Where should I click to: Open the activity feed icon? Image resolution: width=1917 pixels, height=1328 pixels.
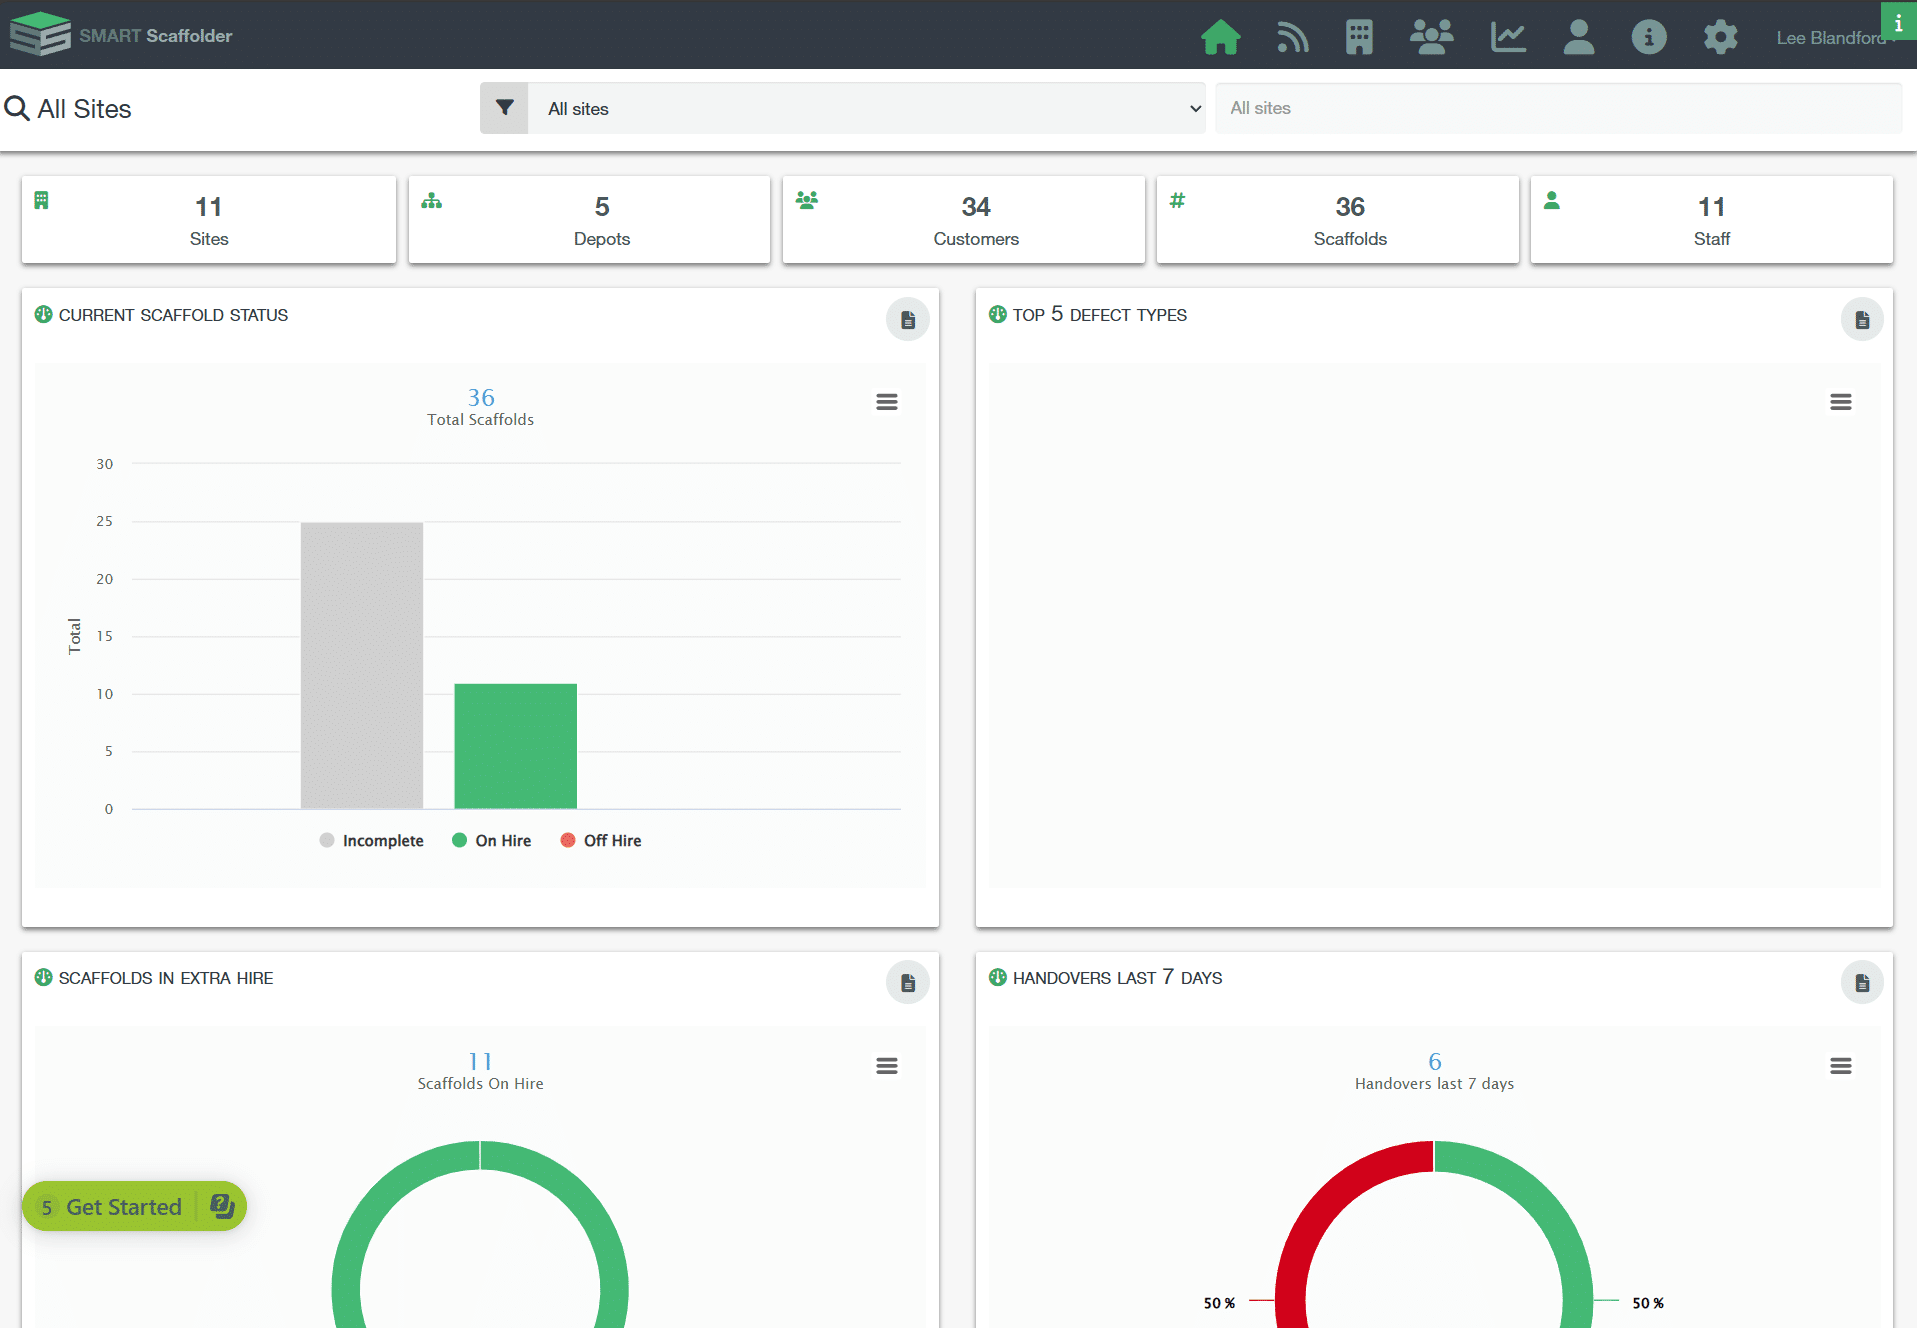click(1292, 37)
